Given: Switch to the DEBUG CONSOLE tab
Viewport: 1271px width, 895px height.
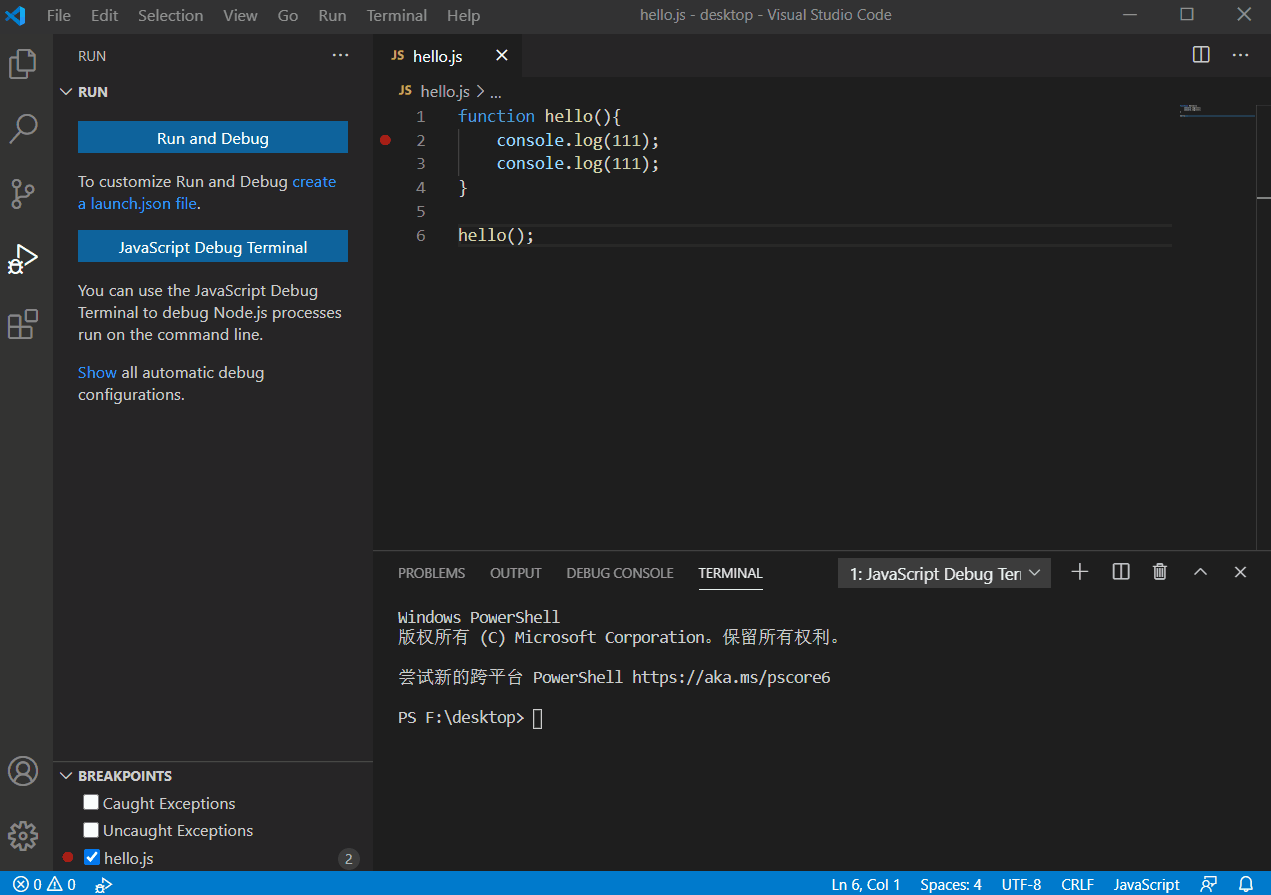Looking at the screenshot, I should [x=619, y=573].
